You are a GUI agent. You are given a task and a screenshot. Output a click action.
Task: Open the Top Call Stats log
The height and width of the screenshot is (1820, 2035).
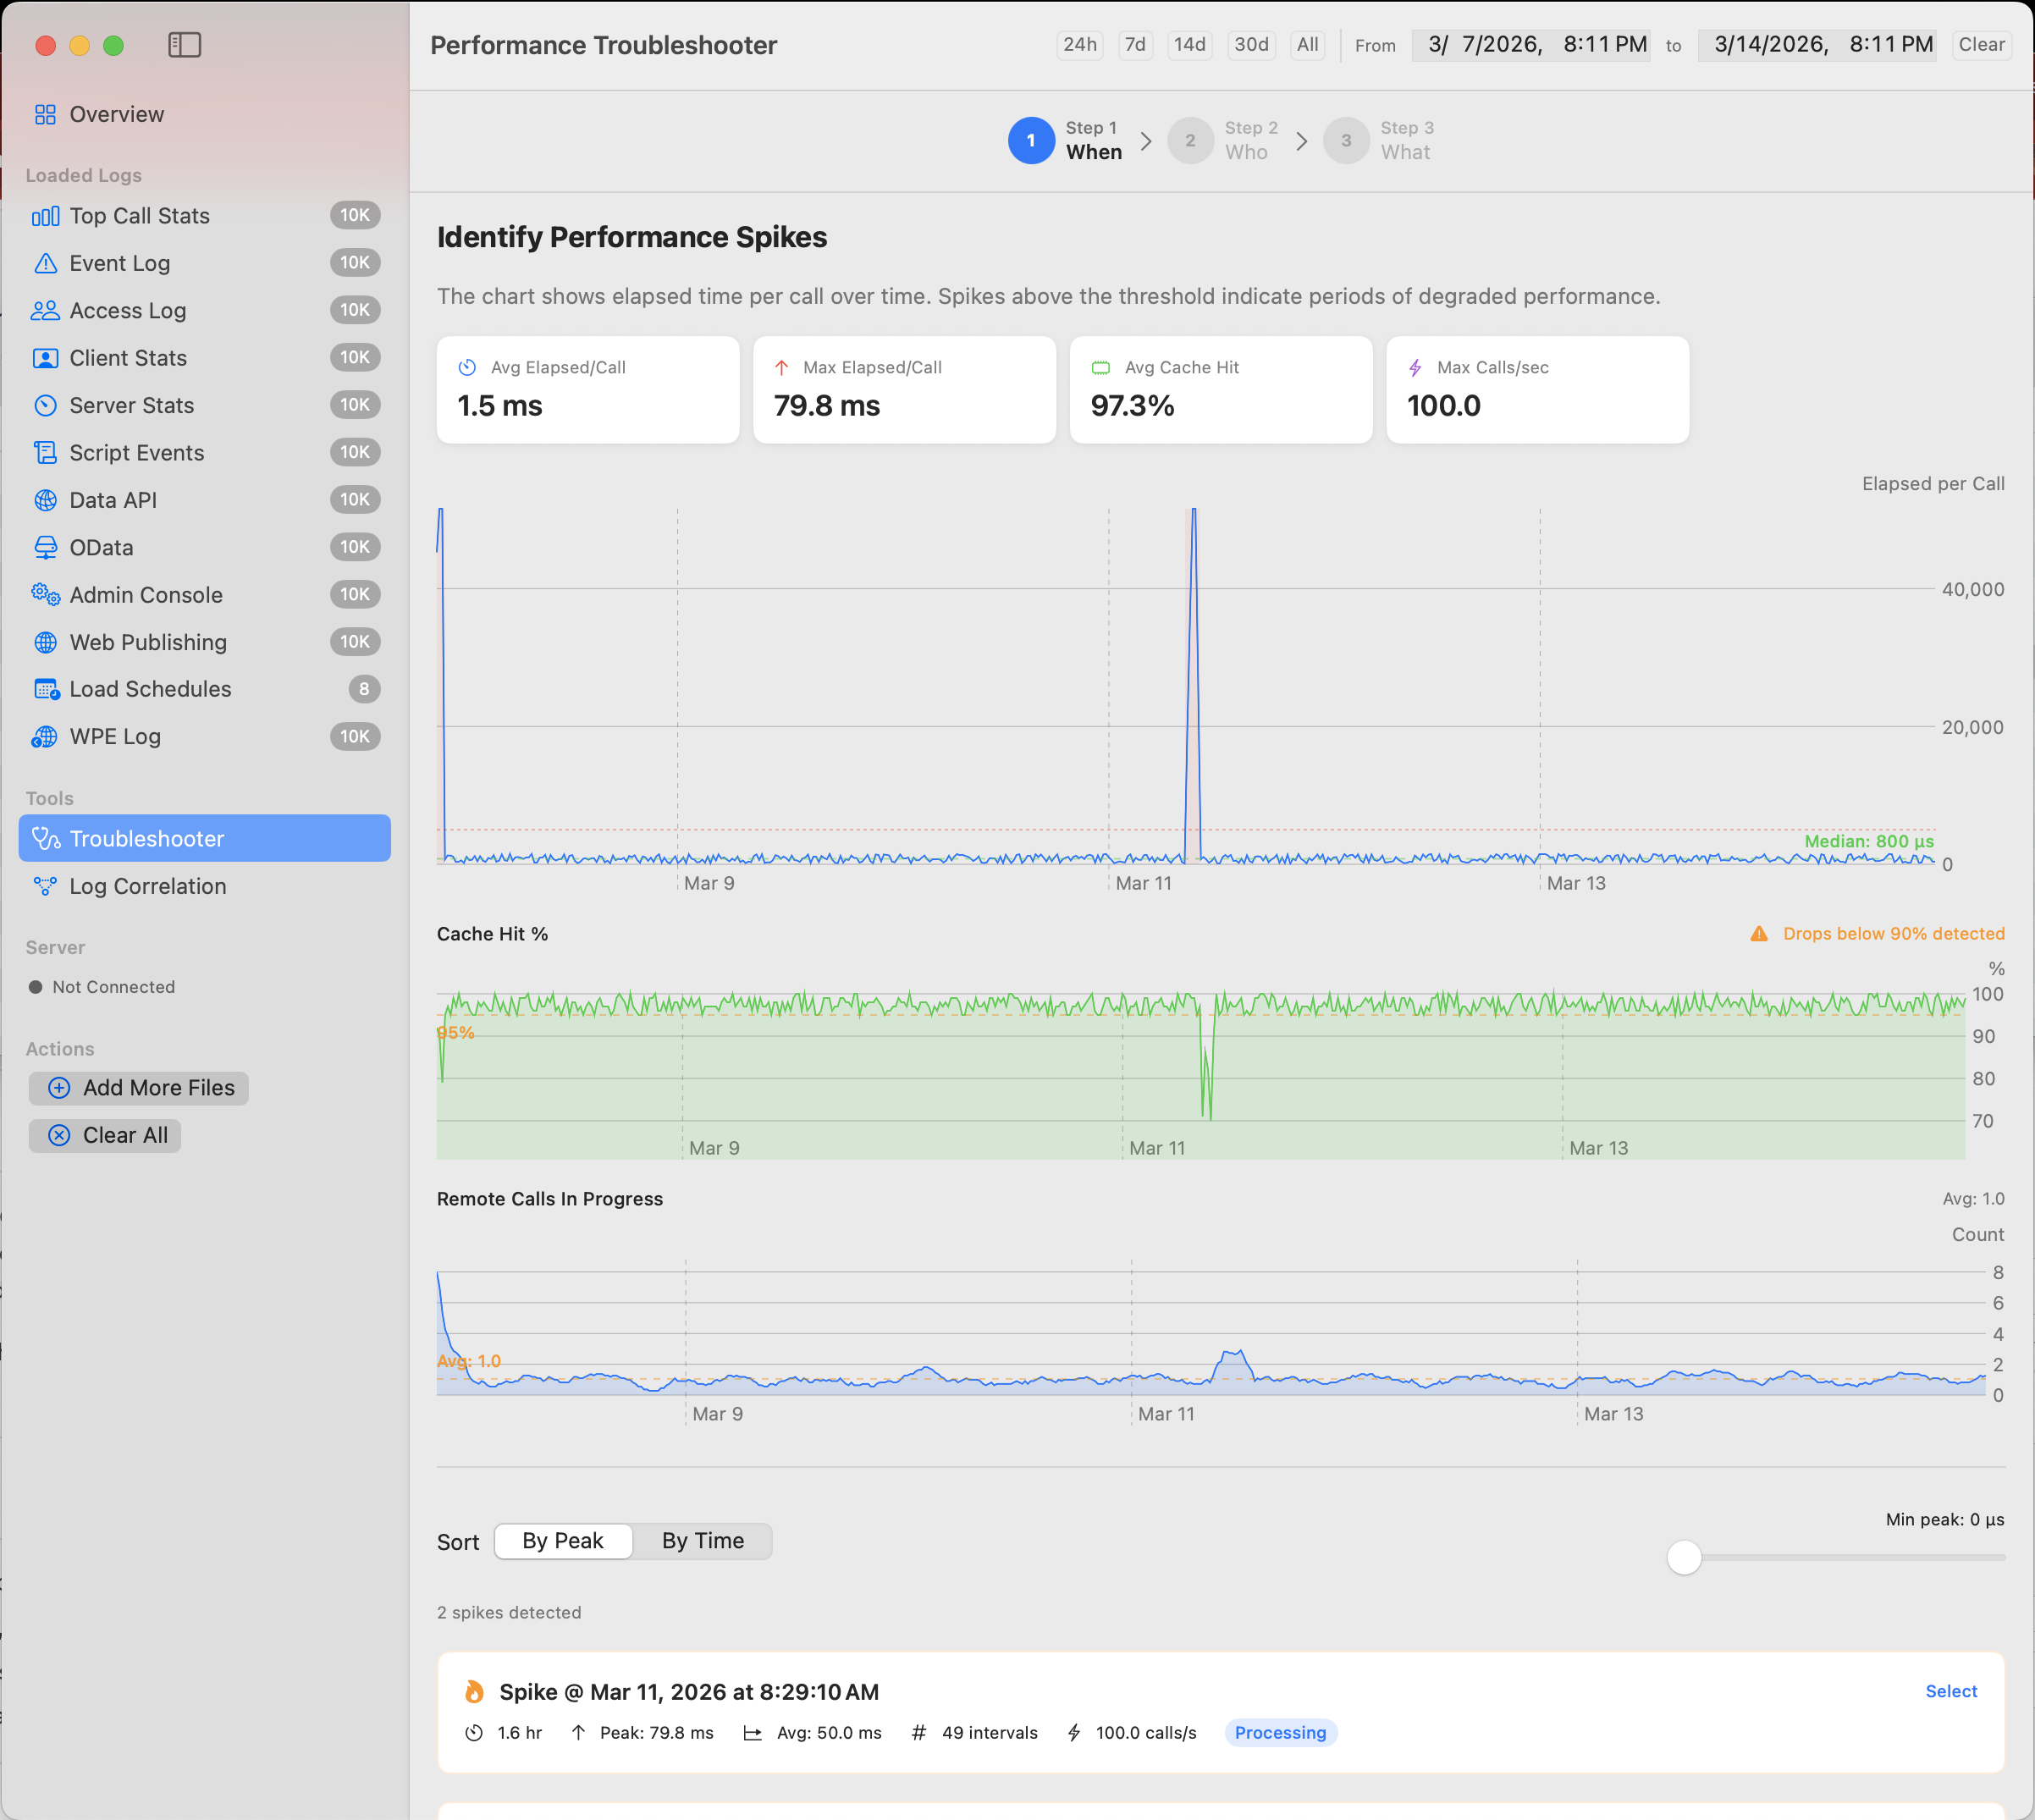point(139,216)
